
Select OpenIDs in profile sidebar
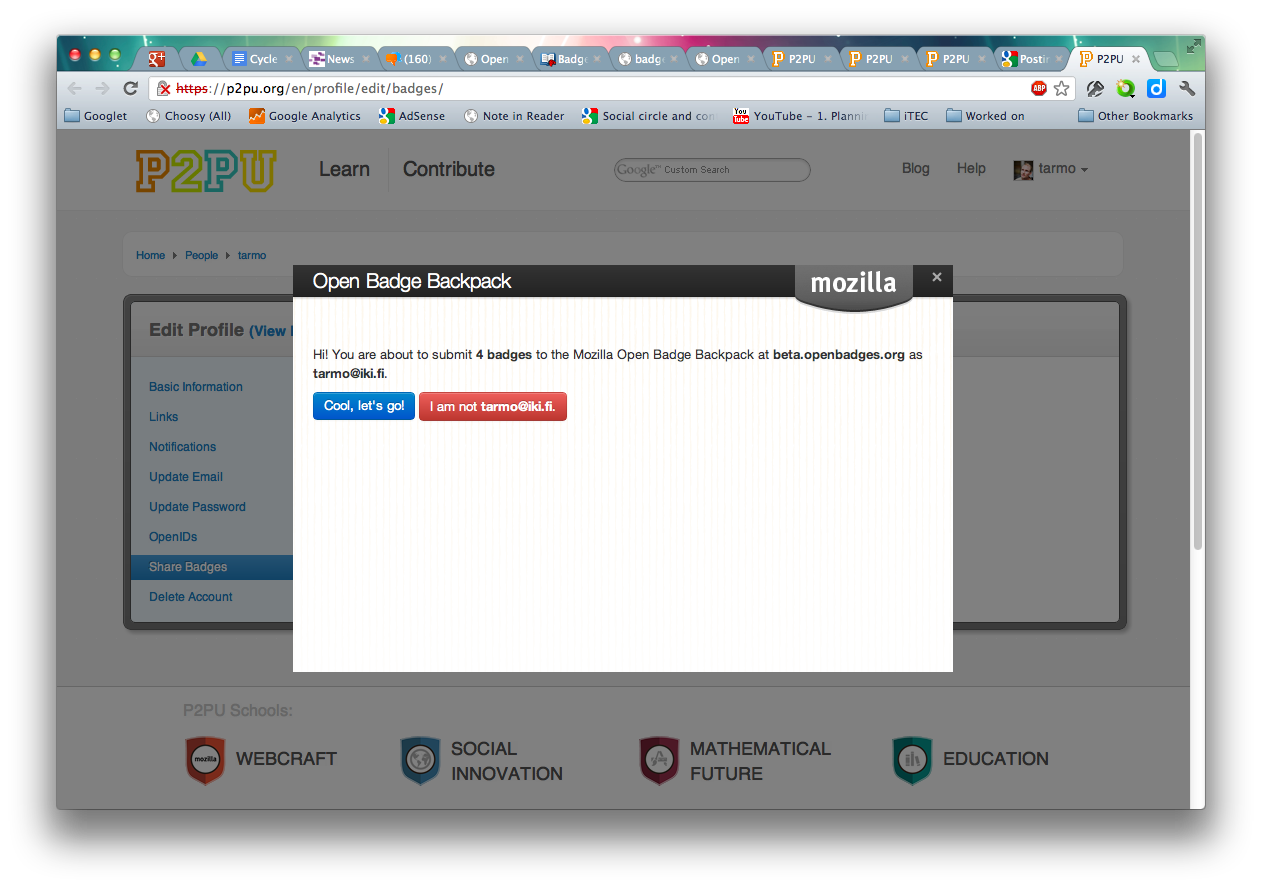click(173, 537)
